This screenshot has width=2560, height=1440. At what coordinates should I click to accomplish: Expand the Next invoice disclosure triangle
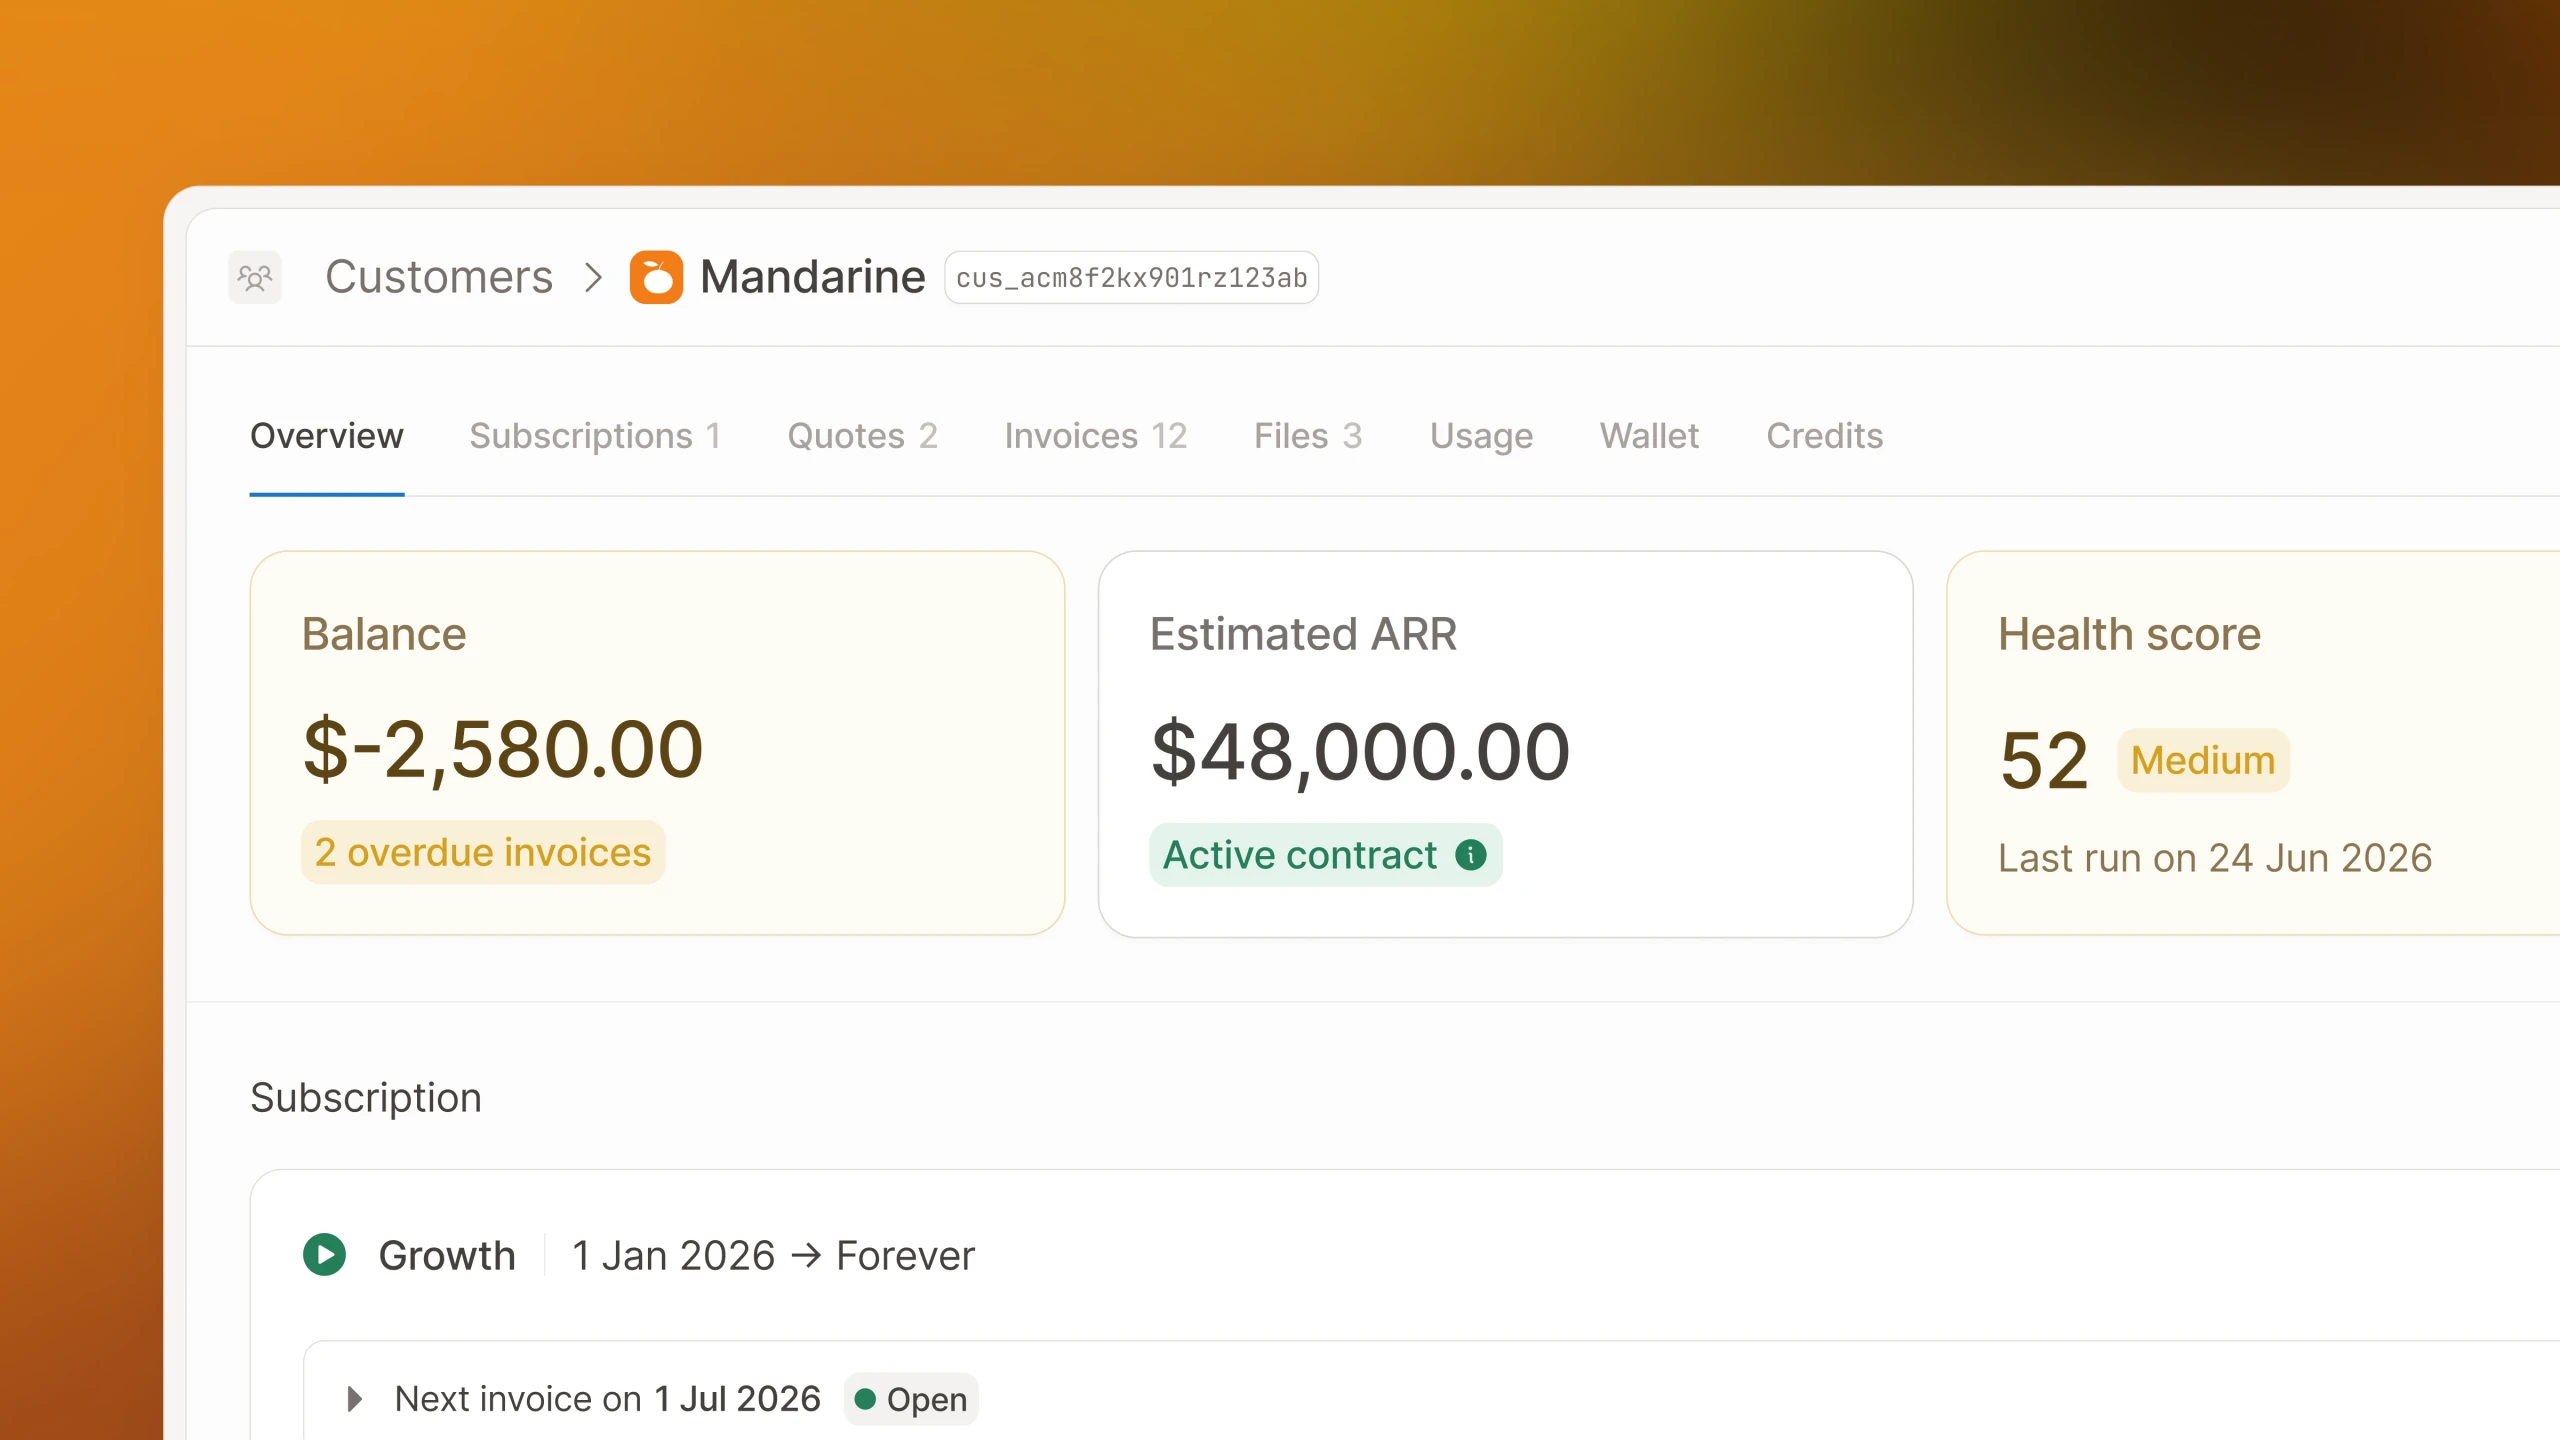(x=354, y=1399)
